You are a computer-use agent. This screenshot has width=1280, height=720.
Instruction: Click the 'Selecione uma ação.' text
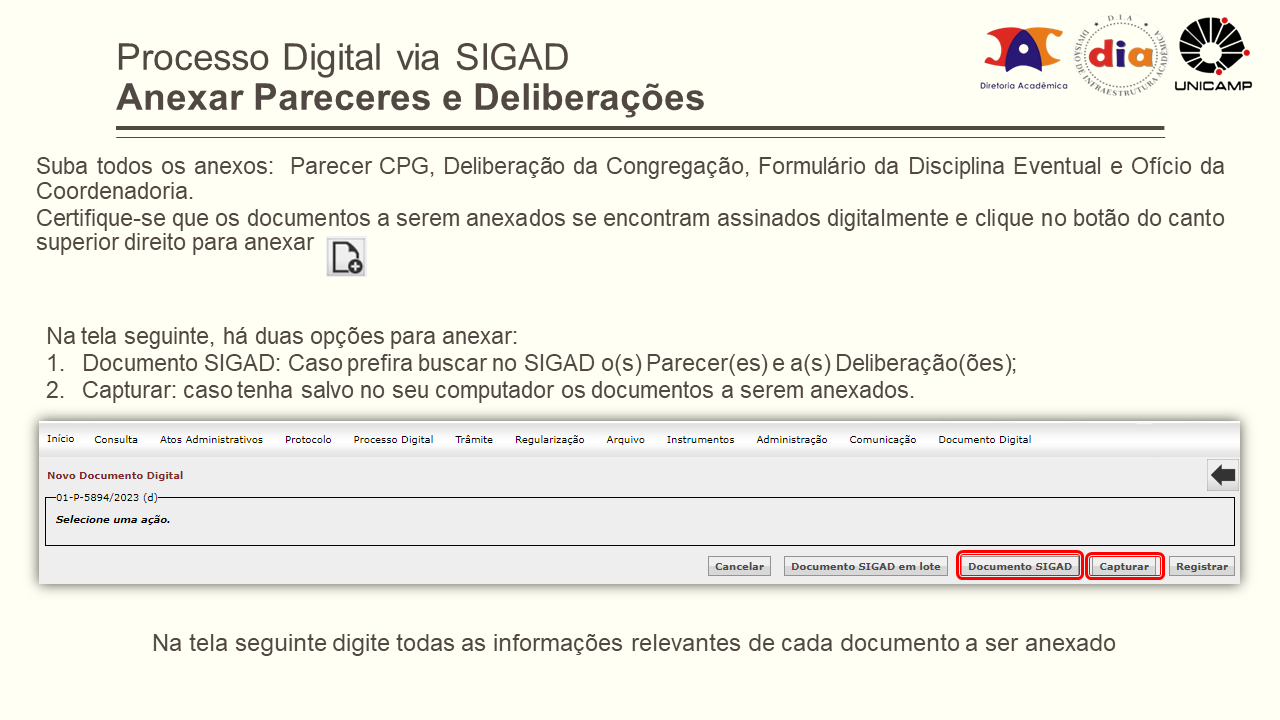113,520
